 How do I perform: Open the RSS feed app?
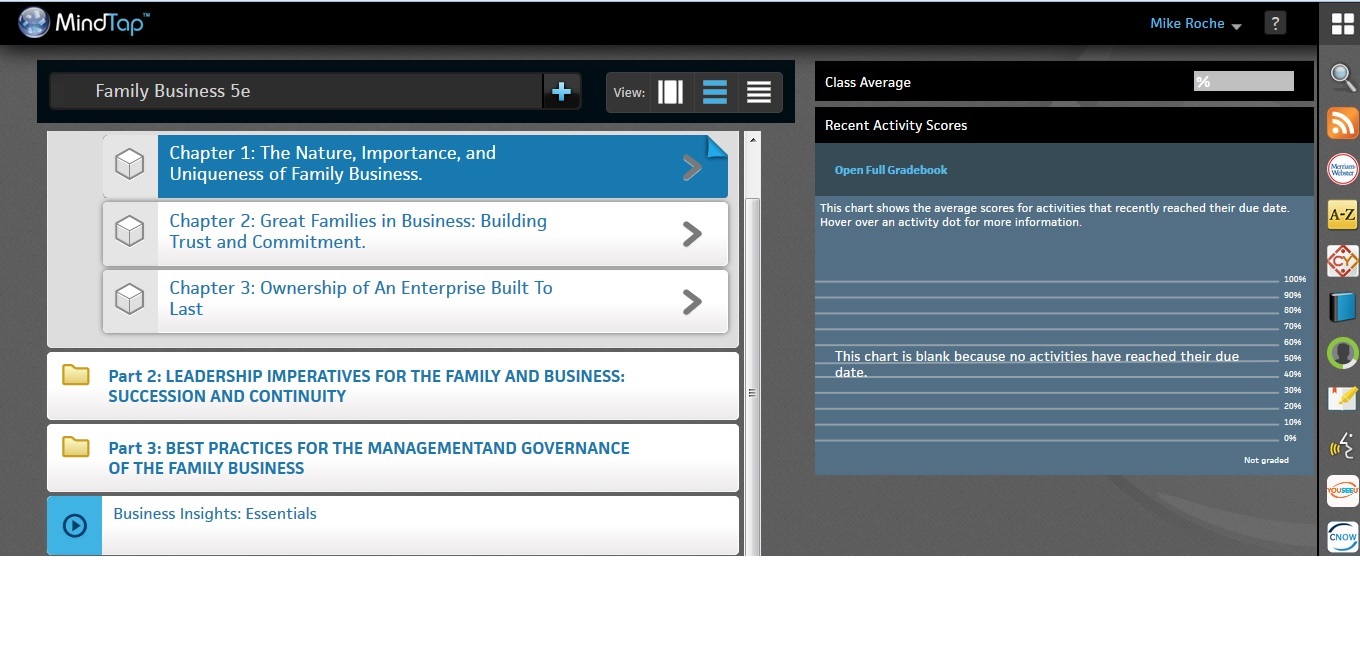1342,123
